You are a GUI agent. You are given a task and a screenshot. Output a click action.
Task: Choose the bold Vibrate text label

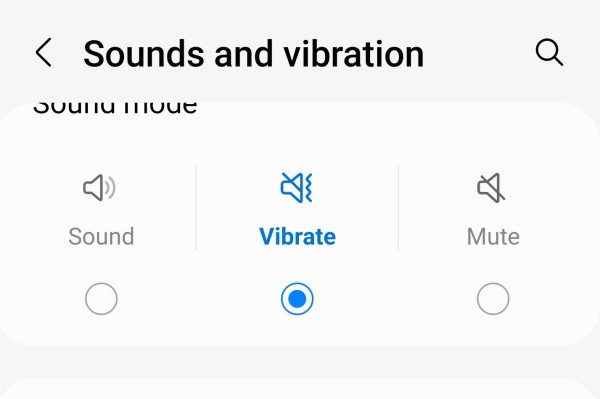pyautogui.click(x=297, y=236)
